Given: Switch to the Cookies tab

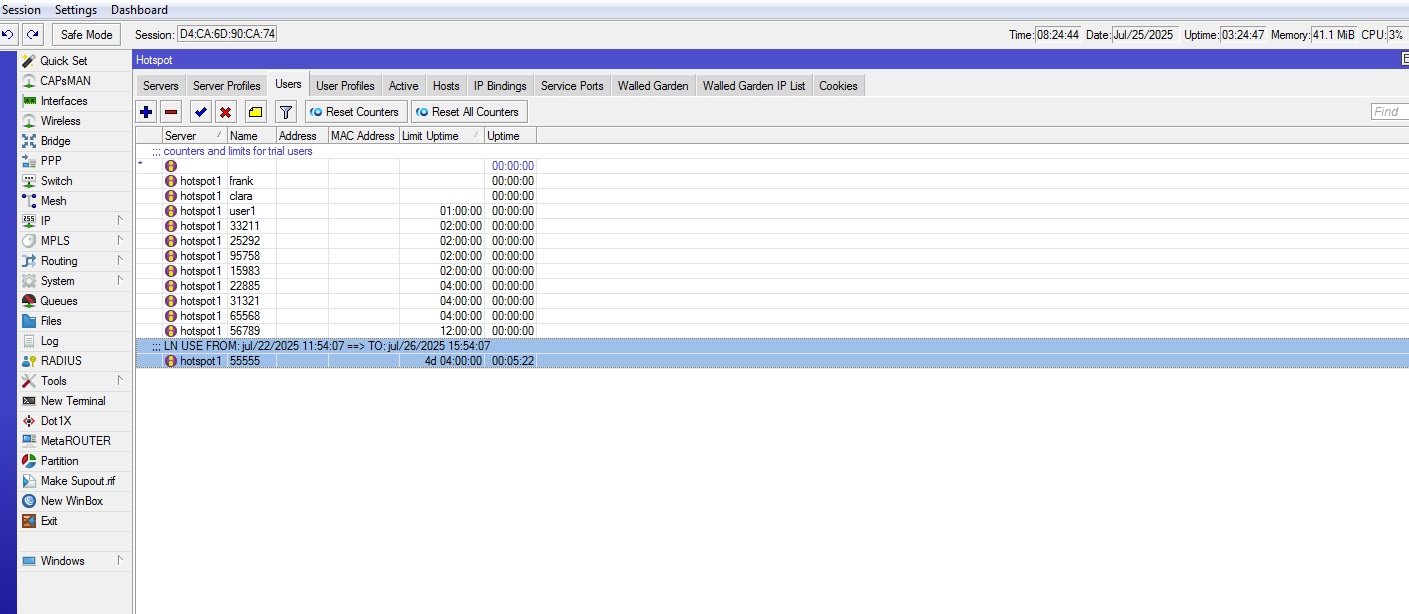Looking at the screenshot, I should click(838, 86).
